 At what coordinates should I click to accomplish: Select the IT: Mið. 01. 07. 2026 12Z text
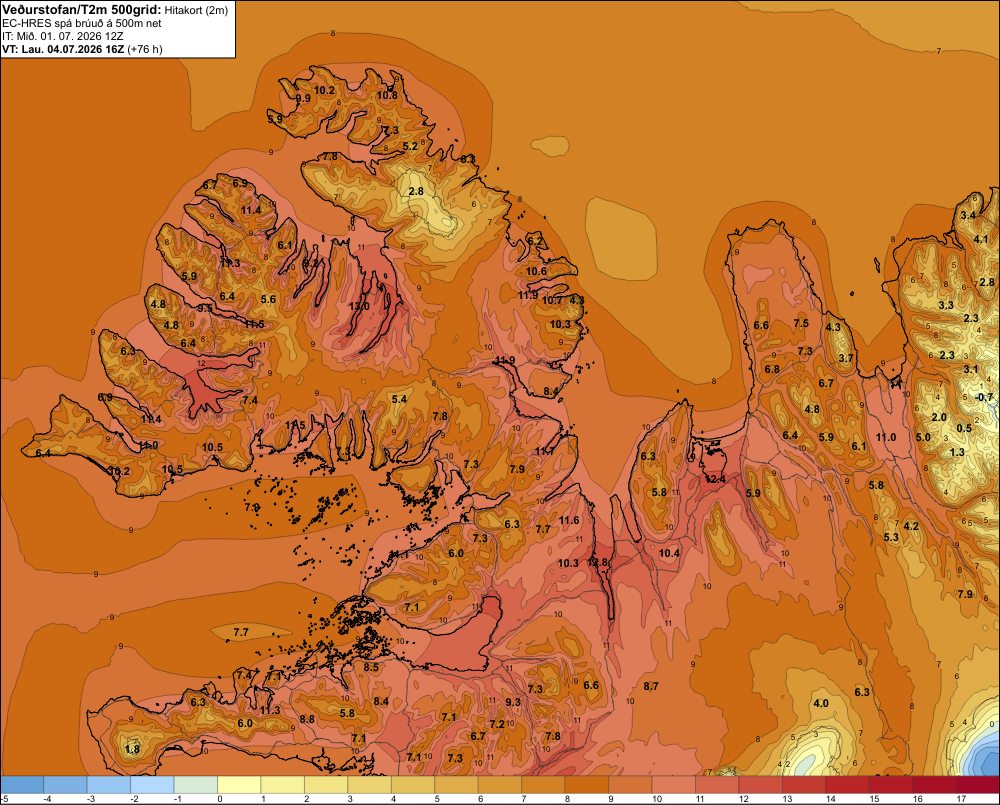click(x=62, y=36)
